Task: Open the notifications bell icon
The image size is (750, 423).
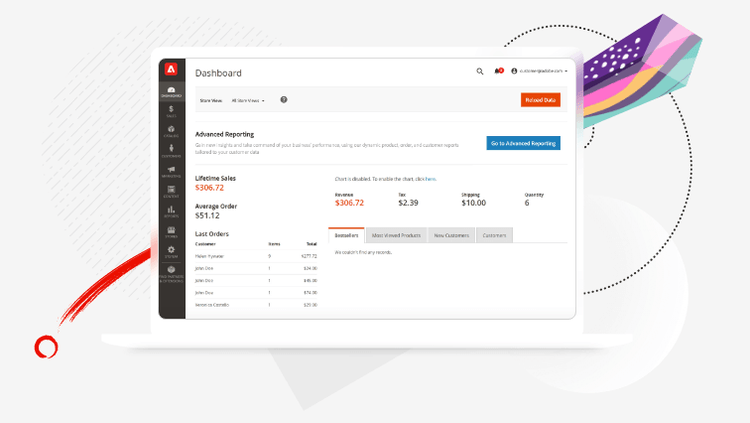Action: pyautogui.click(x=498, y=71)
